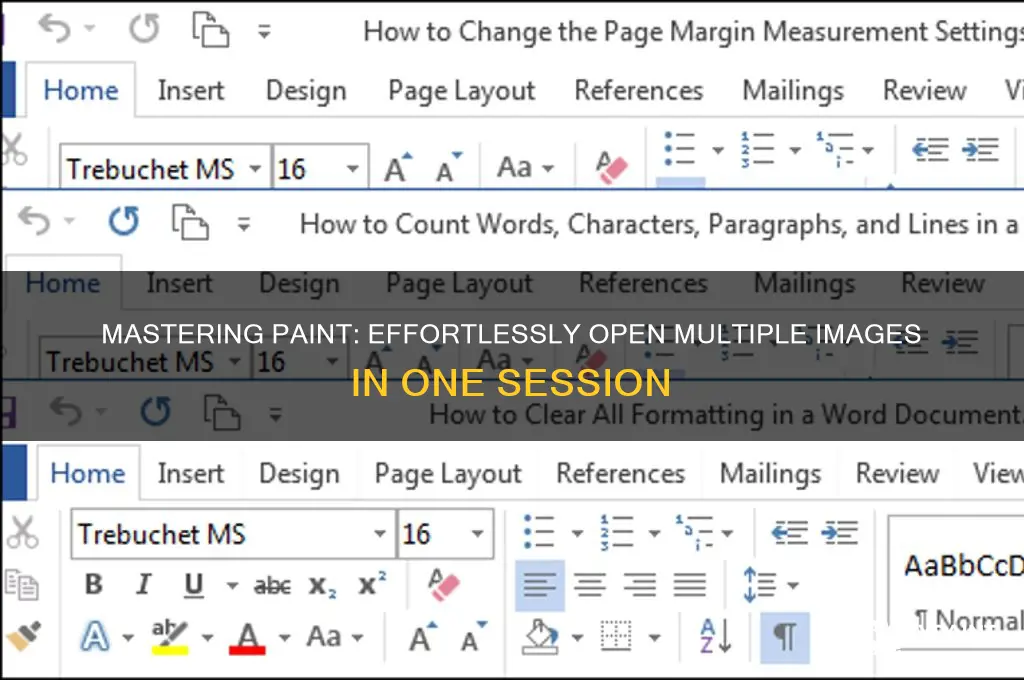Toggle Strikethrough in the bottom window ribbon
The height and width of the screenshot is (680, 1024).
tap(272, 586)
